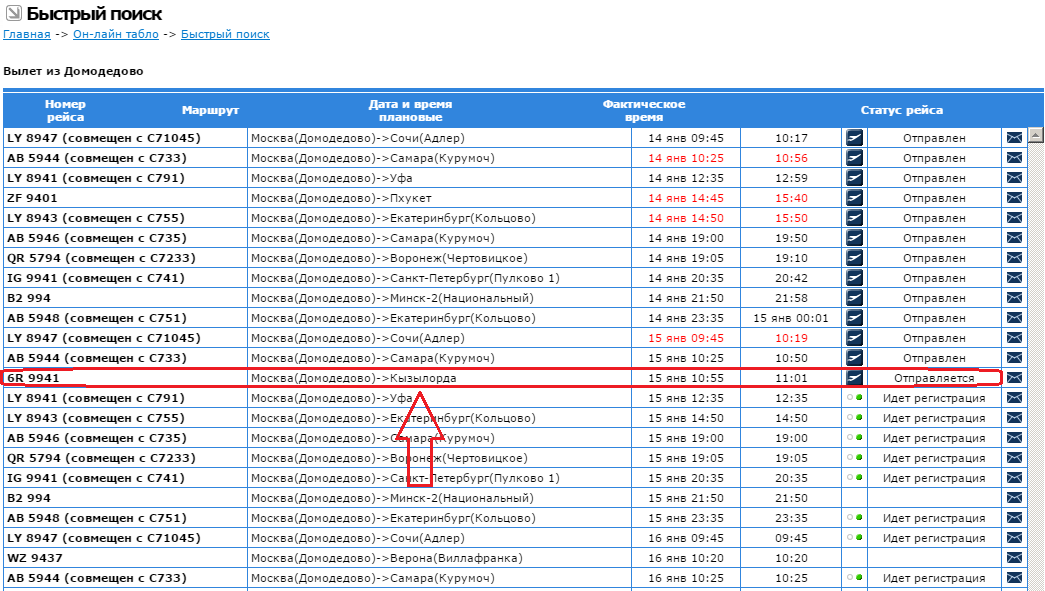The image size is (1045, 591).
Task: Click envelope icon for WZ 9437 Verona flight
Action: (1014, 558)
